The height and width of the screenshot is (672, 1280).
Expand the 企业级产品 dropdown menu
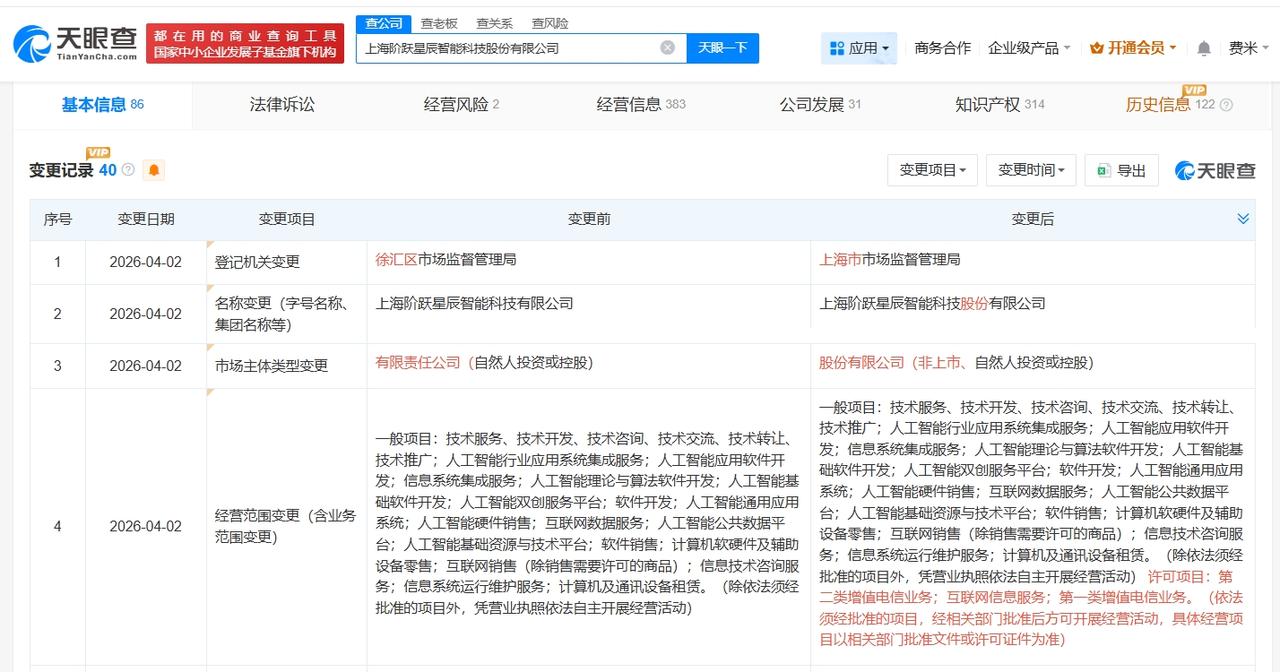[1025, 47]
